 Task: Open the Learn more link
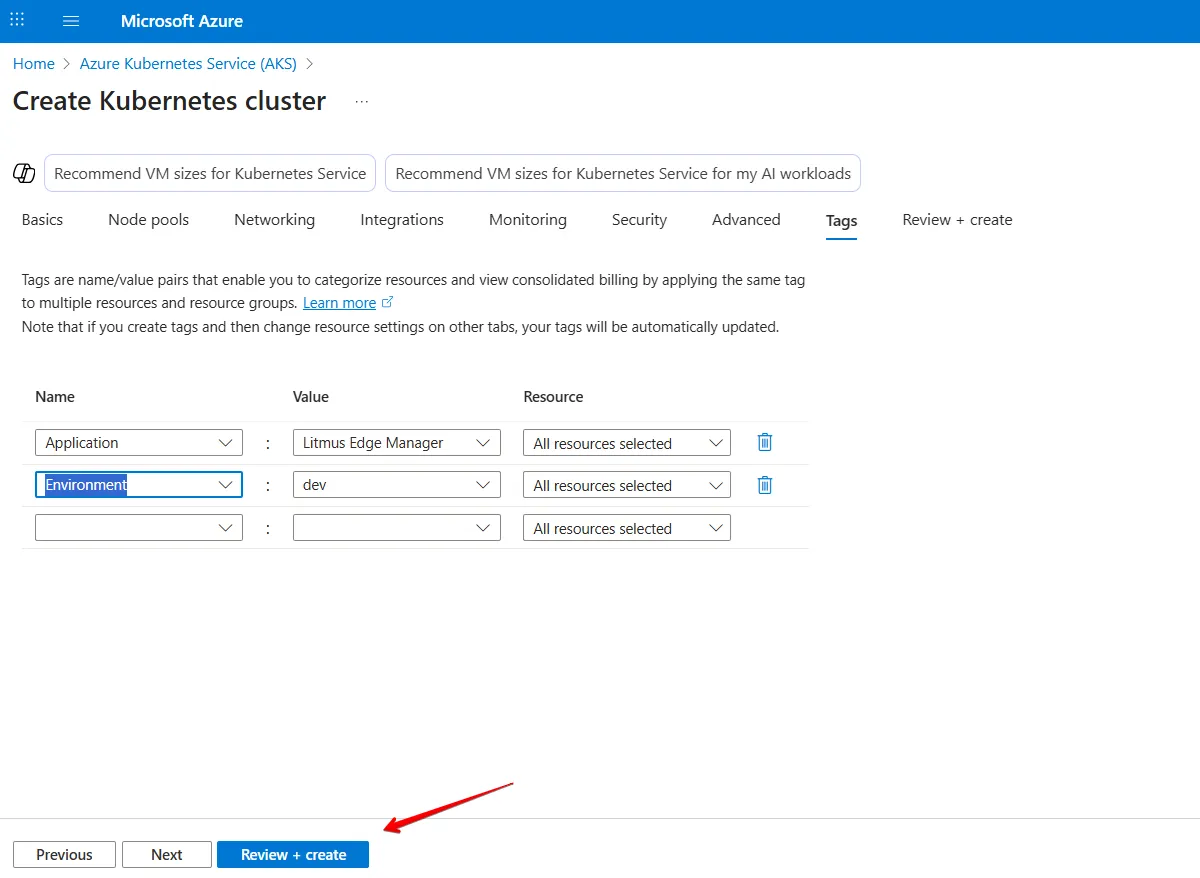(x=340, y=303)
